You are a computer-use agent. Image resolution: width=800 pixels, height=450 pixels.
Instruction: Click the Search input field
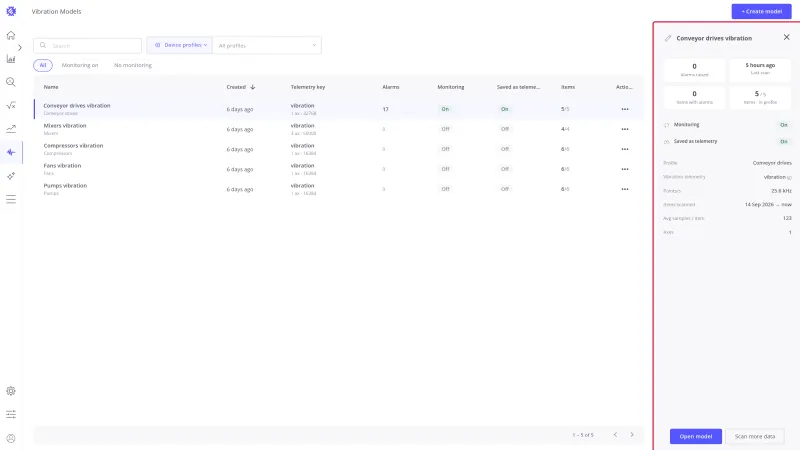pyautogui.click(x=87, y=45)
